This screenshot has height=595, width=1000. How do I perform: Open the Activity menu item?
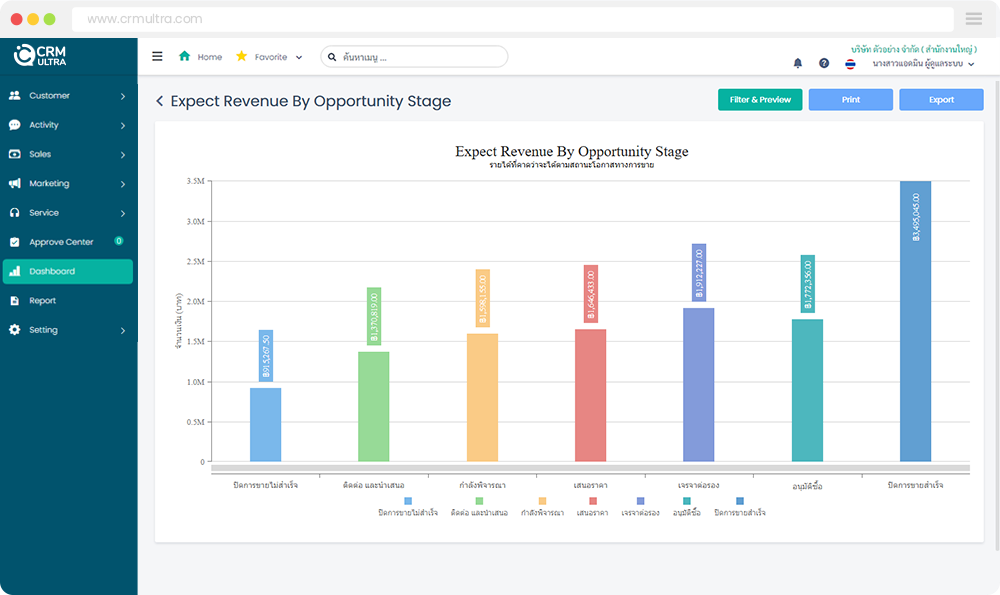[x=68, y=125]
